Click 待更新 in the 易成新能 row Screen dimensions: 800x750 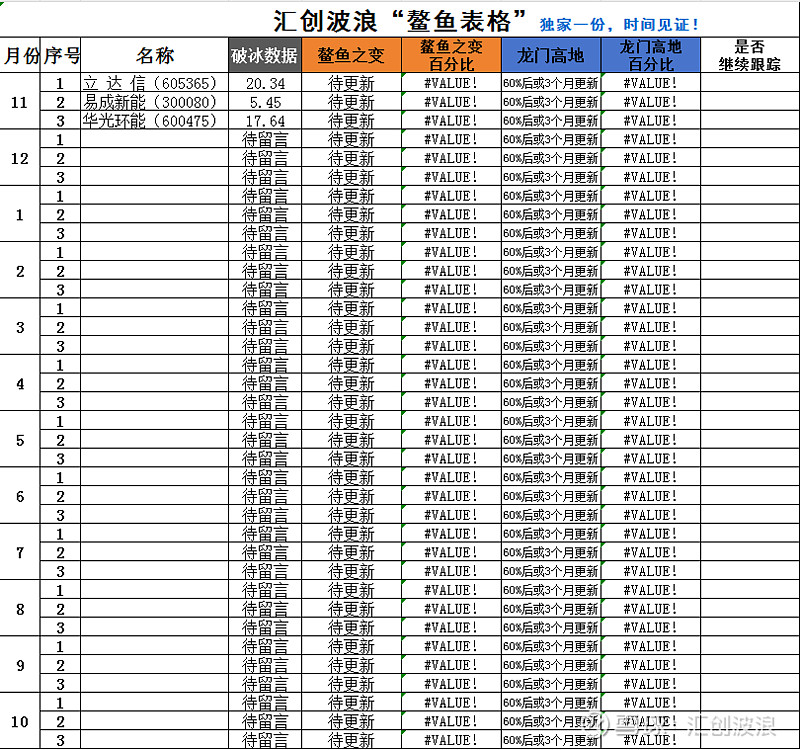tap(352, 102)
